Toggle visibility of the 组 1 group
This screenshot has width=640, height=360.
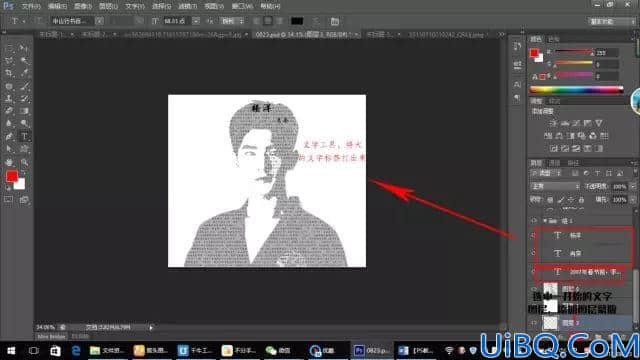click(x=533, y=221)
